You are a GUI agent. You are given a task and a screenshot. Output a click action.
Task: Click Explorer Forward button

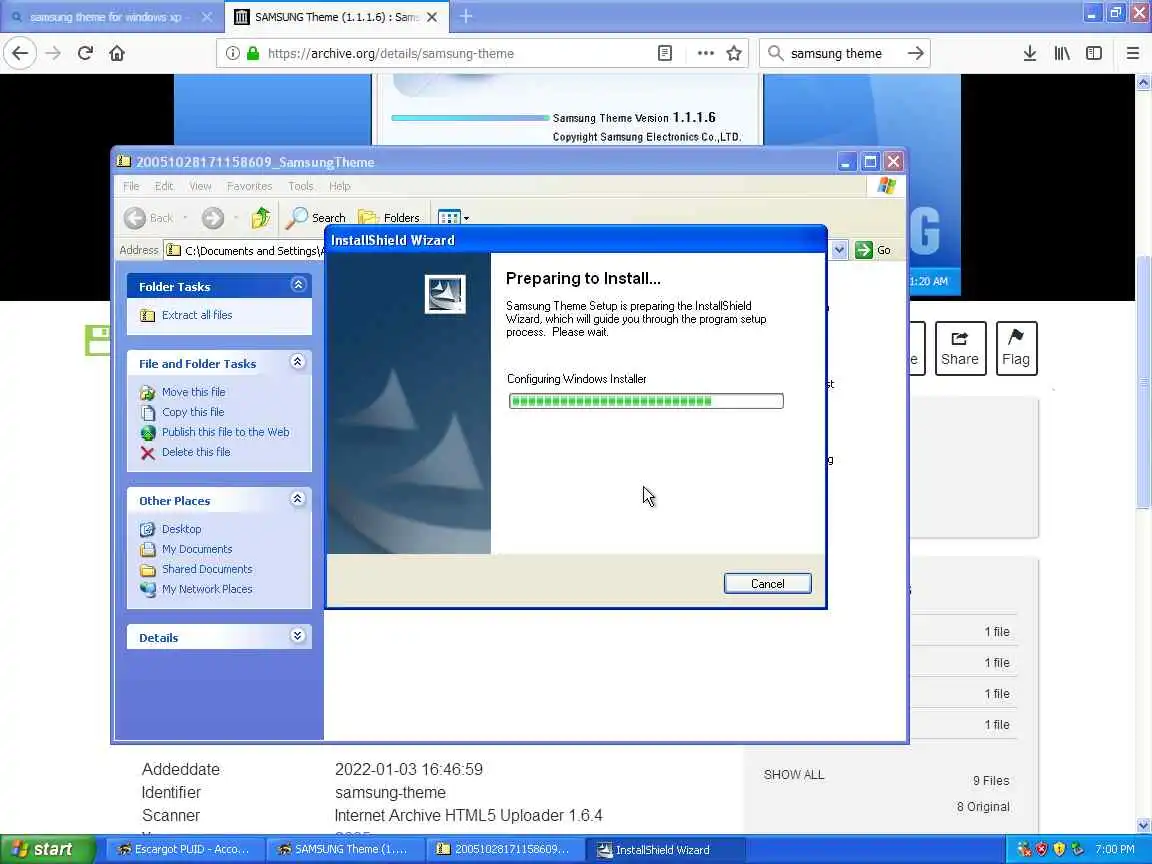click(x=212, y=217)
